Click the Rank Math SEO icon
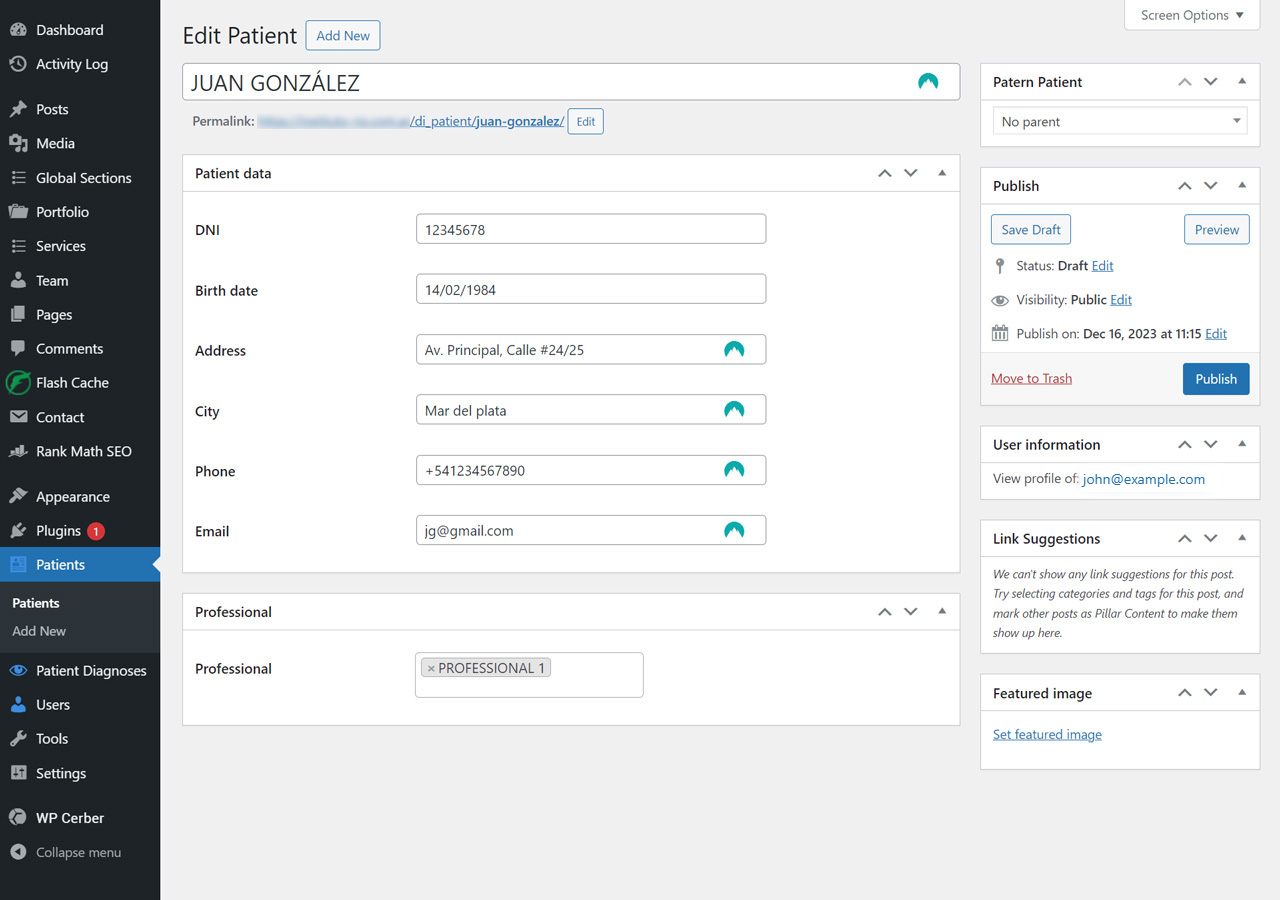1280x900 pixels. click(x=18, y=451)
